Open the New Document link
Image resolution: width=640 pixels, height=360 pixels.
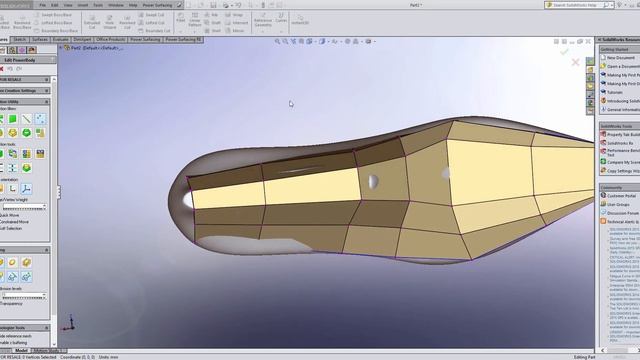[x=620, y=58]
